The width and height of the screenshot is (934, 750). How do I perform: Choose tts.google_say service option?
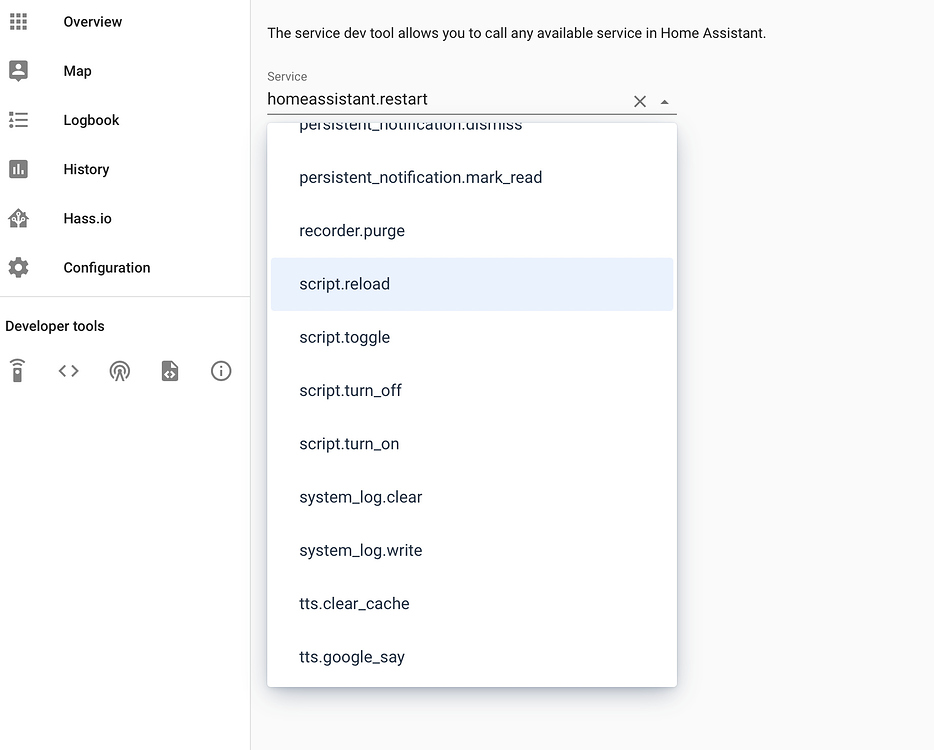tap(352, 657)
